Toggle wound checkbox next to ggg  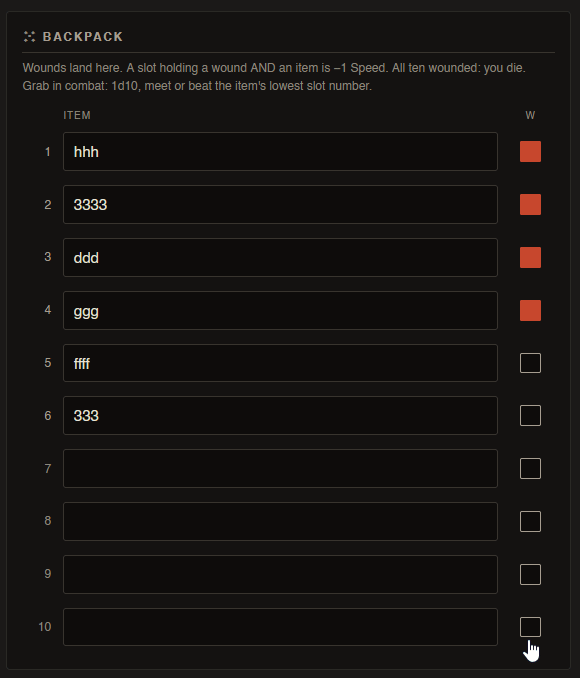coord(530,310)
